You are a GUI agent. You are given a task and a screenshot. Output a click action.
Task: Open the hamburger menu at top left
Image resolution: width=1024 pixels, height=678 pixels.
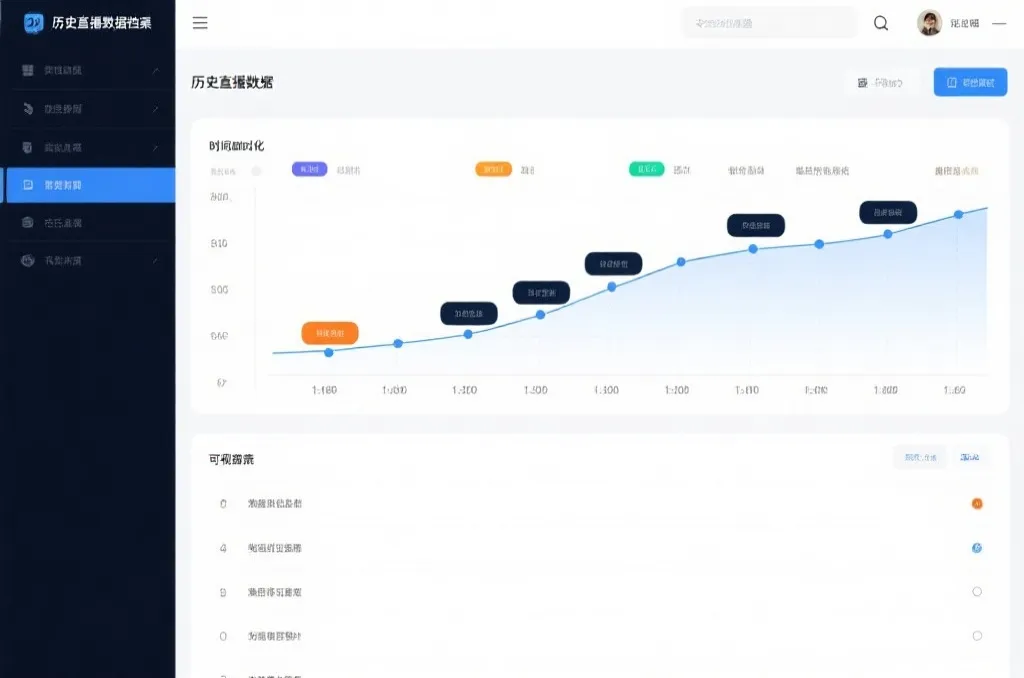200,23
